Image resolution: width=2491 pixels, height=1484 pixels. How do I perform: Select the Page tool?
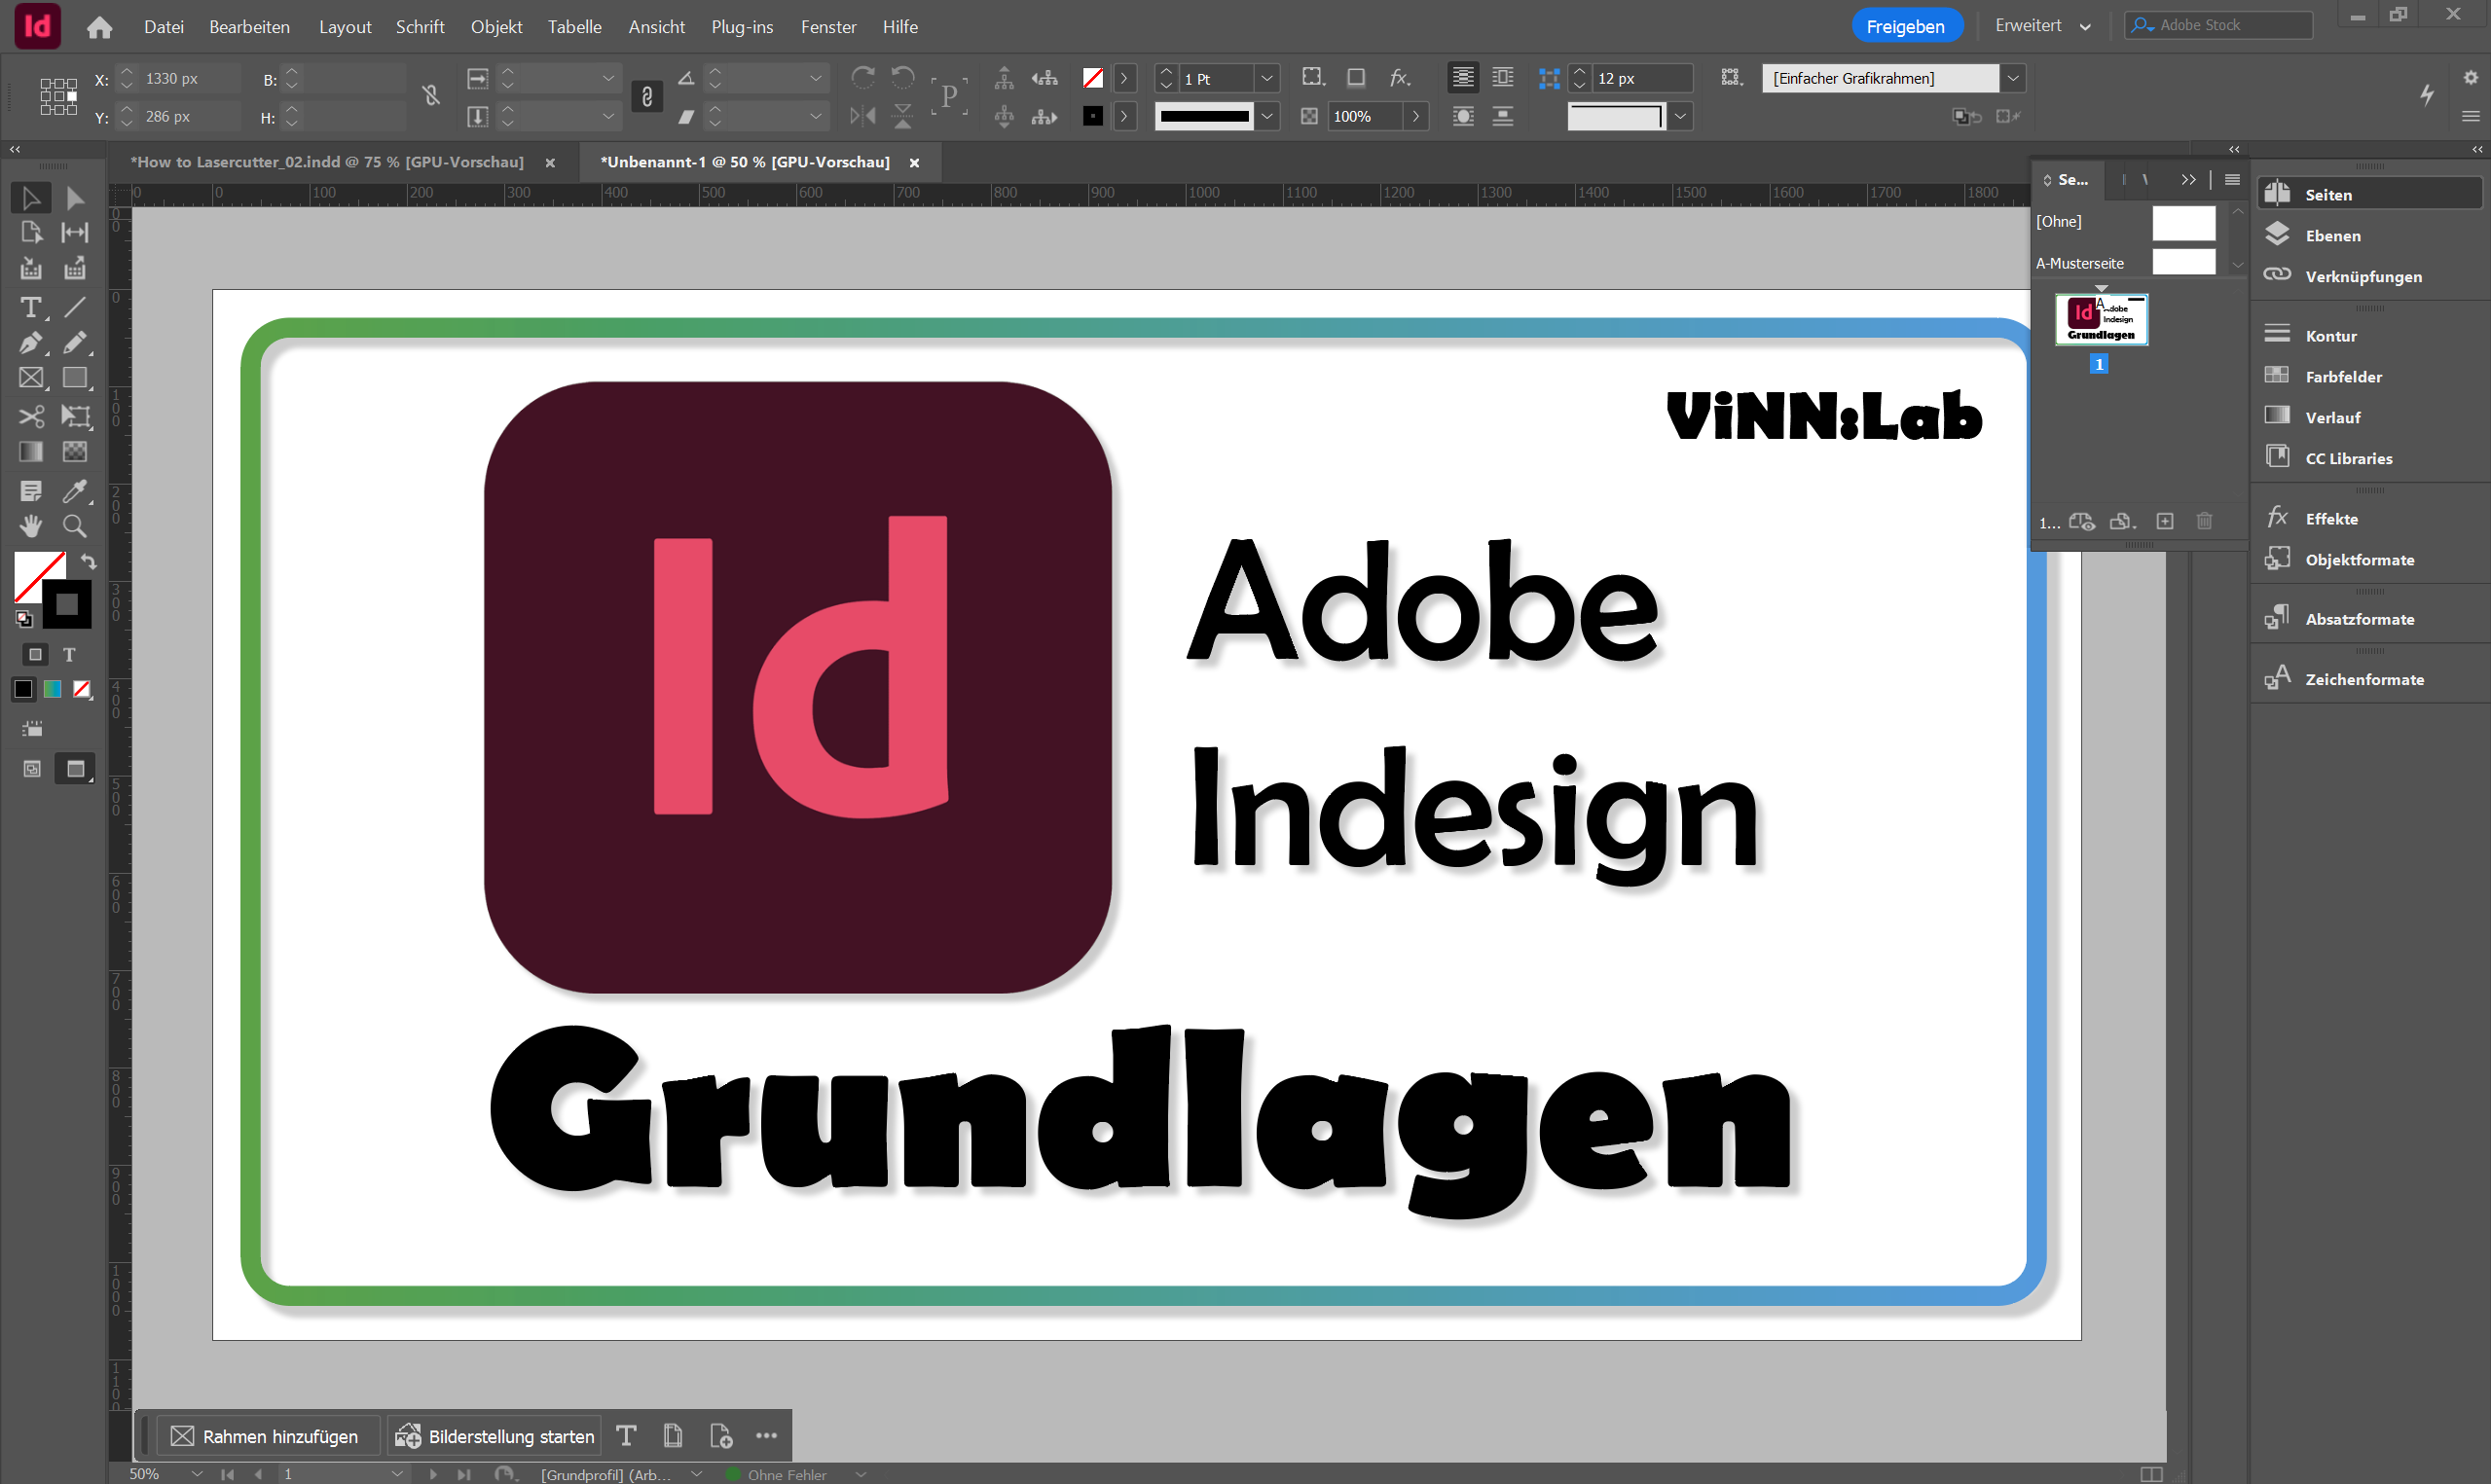[x=31, y=232]
